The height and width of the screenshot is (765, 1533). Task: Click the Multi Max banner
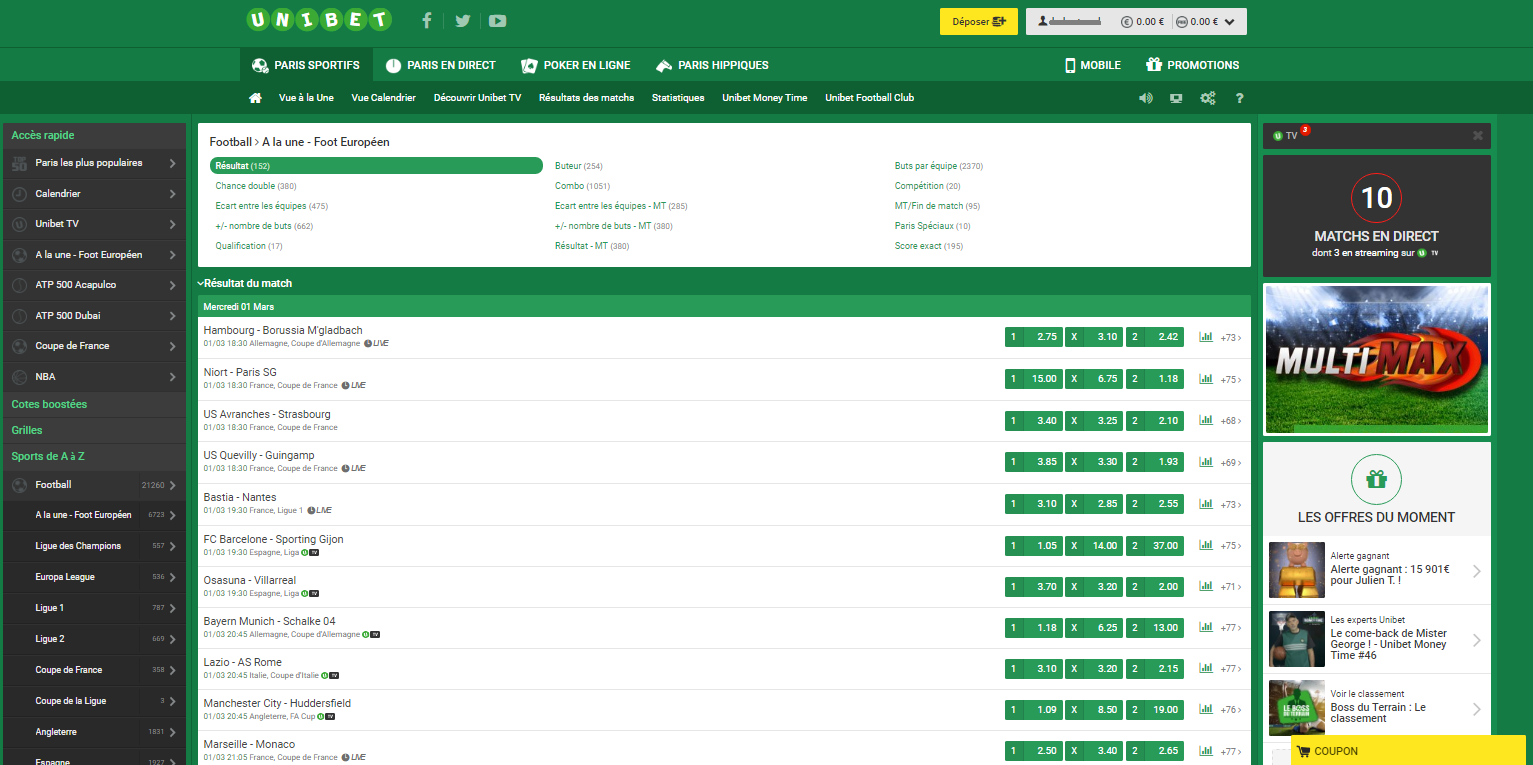tap(1376, 359)
